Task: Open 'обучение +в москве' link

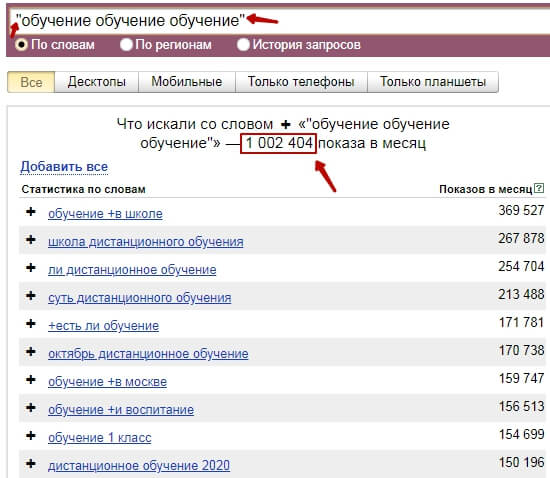Action: (107, 382)
